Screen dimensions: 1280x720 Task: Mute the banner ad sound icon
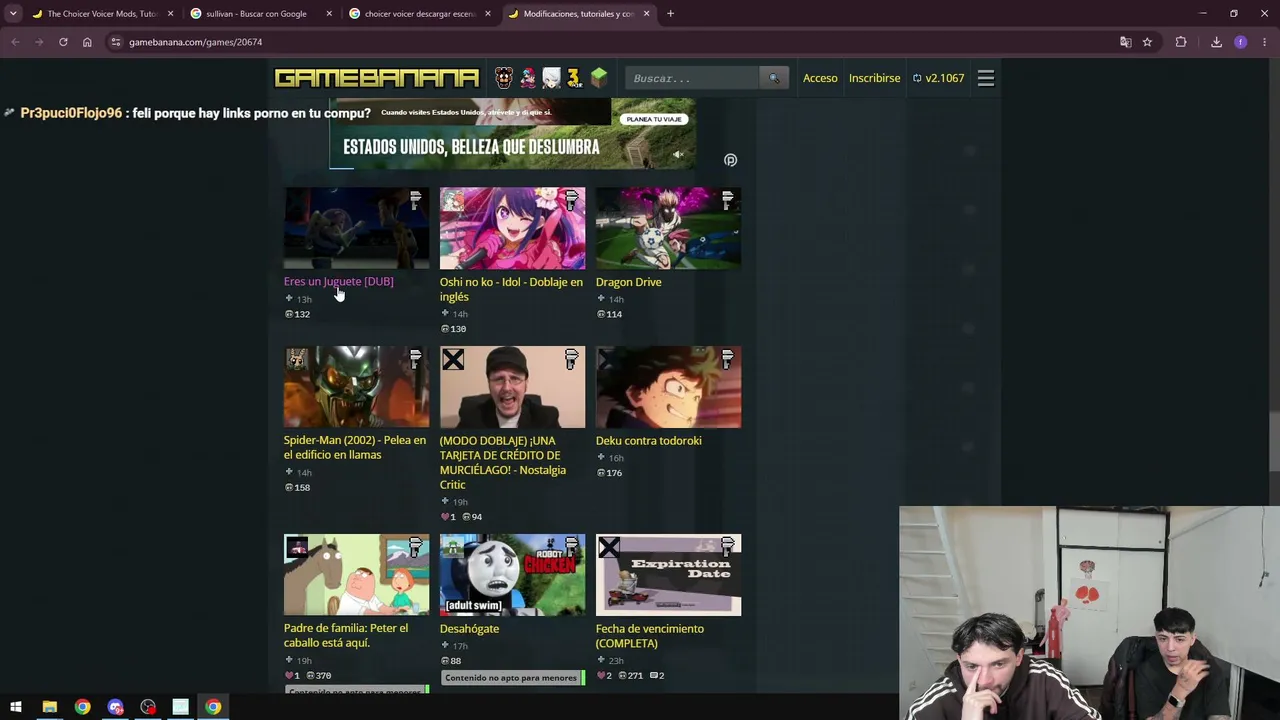pyautogui.click(x=678, y=154)
